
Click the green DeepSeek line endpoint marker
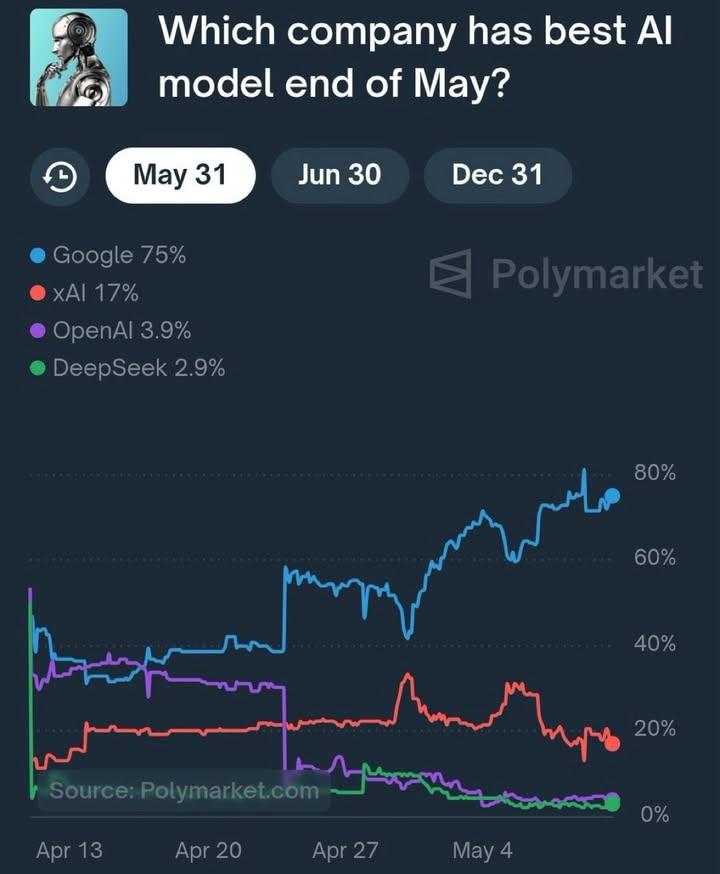tap(613, 804)
